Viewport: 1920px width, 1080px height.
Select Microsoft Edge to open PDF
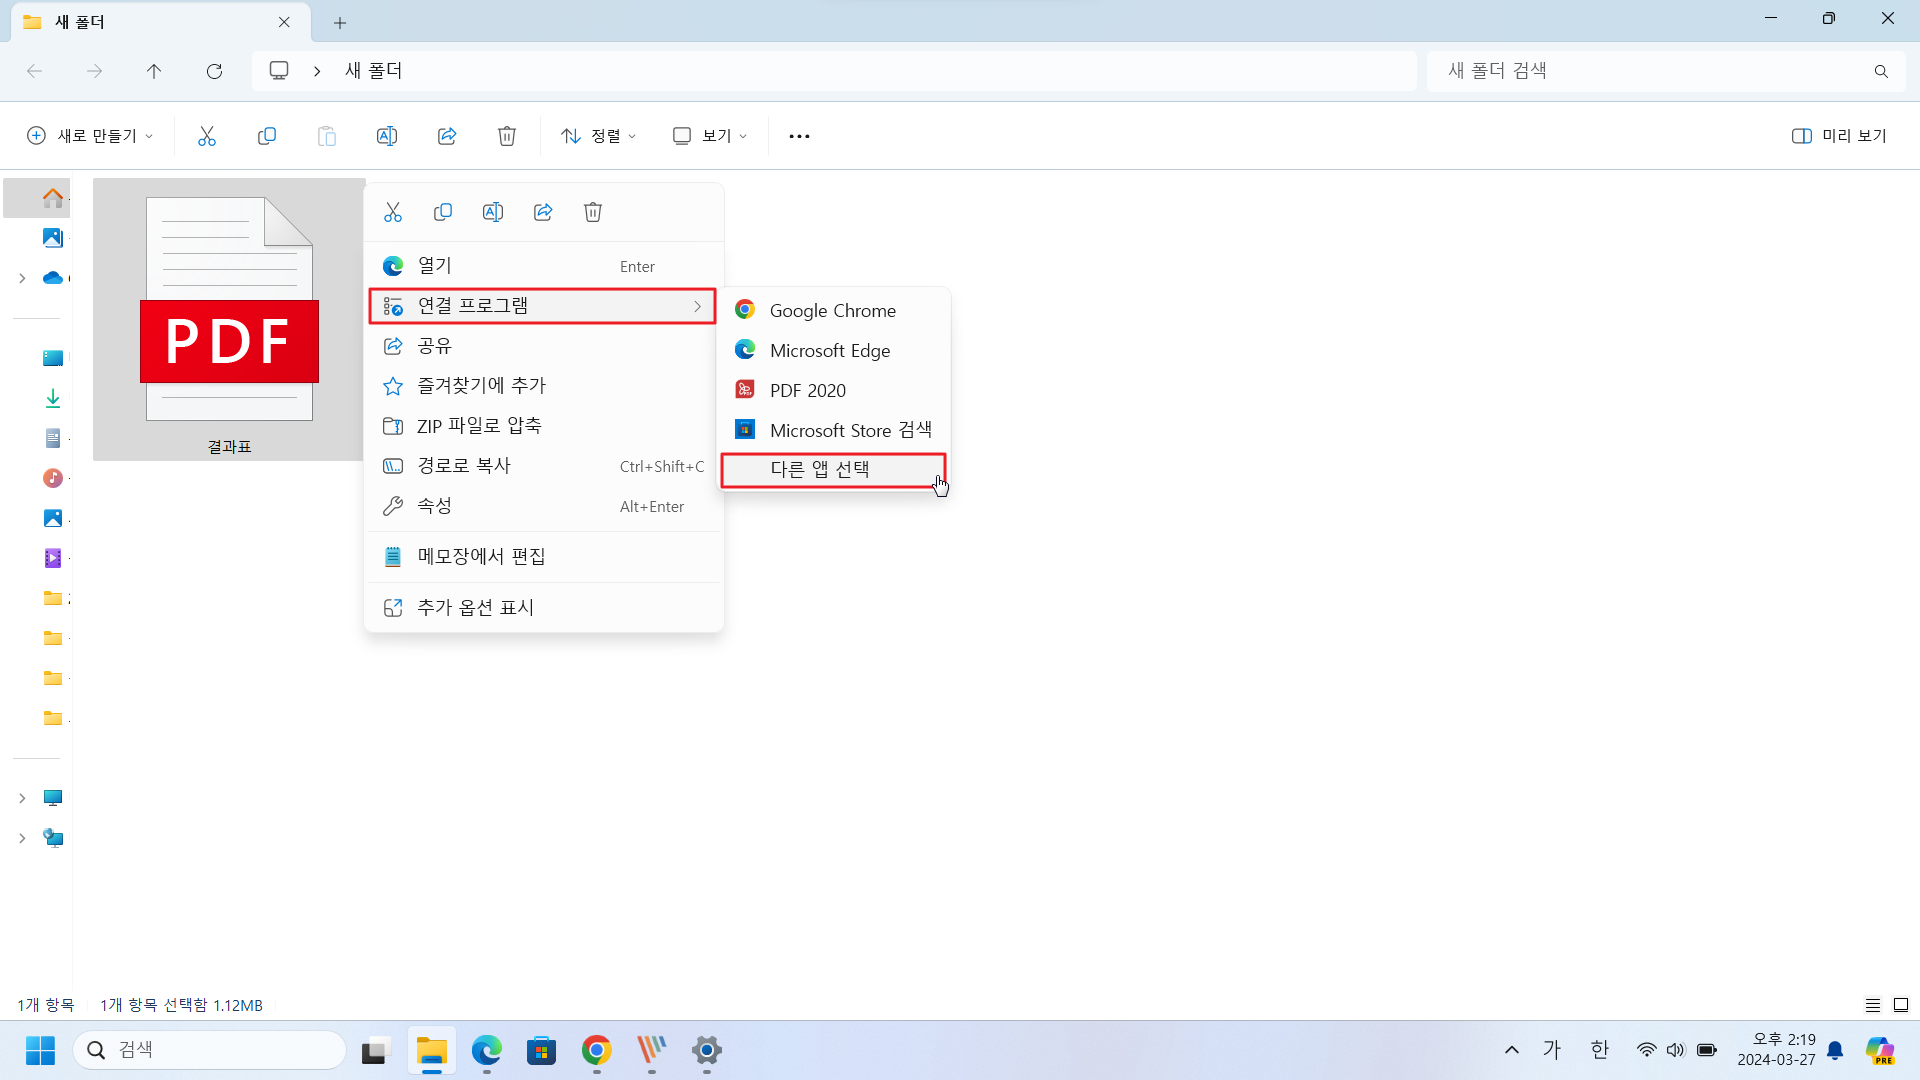tap(829, 349)
